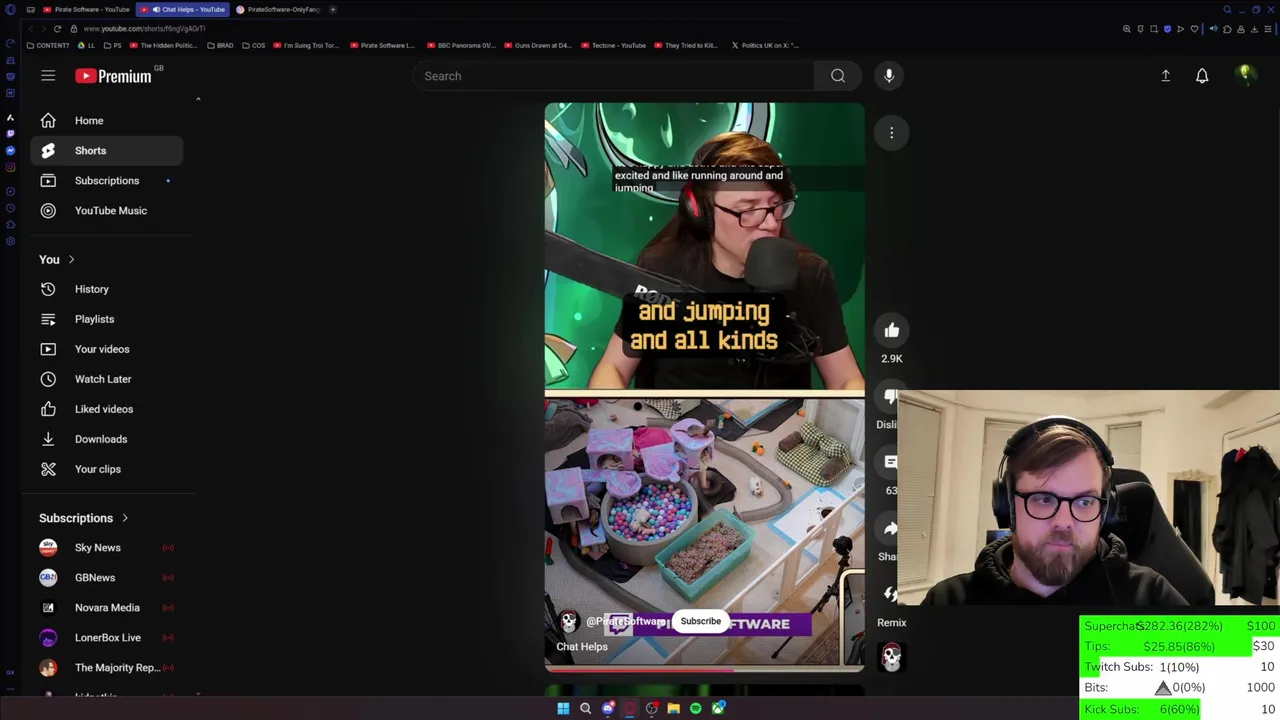Open the Politics UK on X bookmark

pyautogui.click(x=765, y=45)
